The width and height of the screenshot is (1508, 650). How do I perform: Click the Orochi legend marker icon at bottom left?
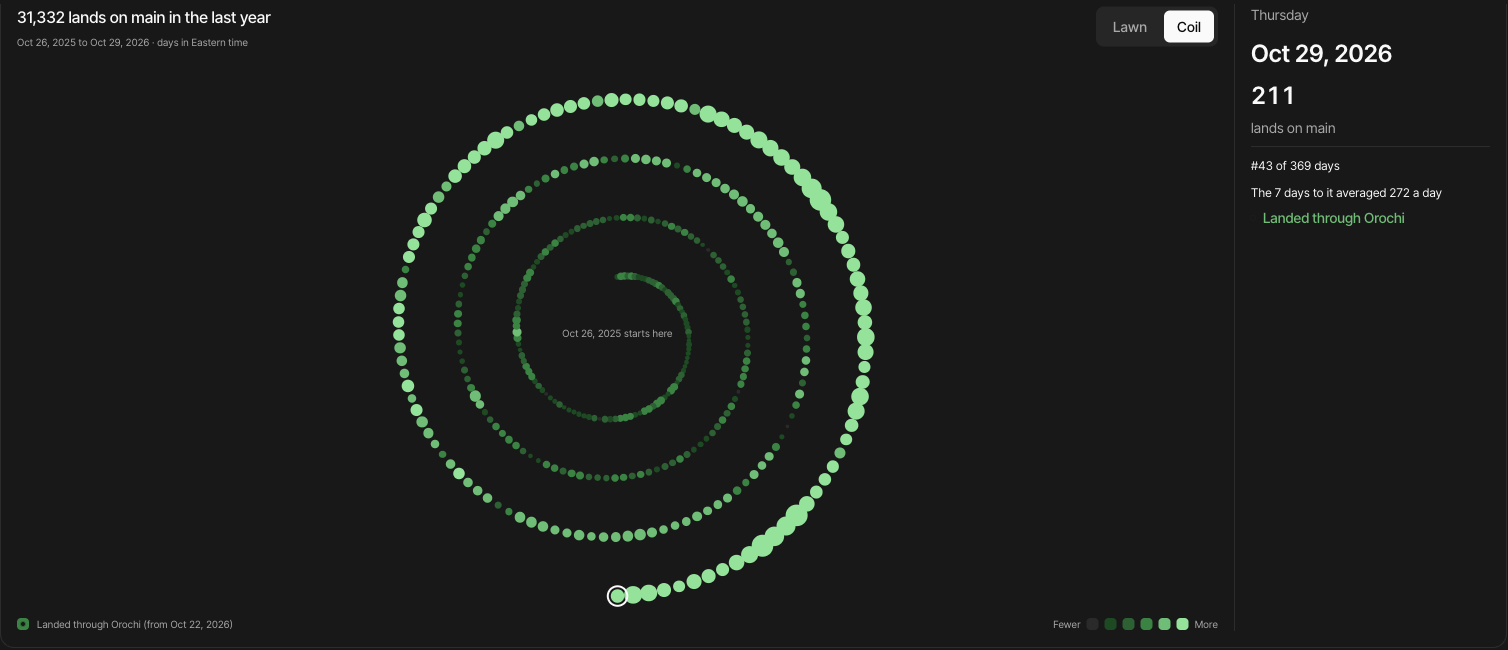pyautogui.click(x=23, y=624)
